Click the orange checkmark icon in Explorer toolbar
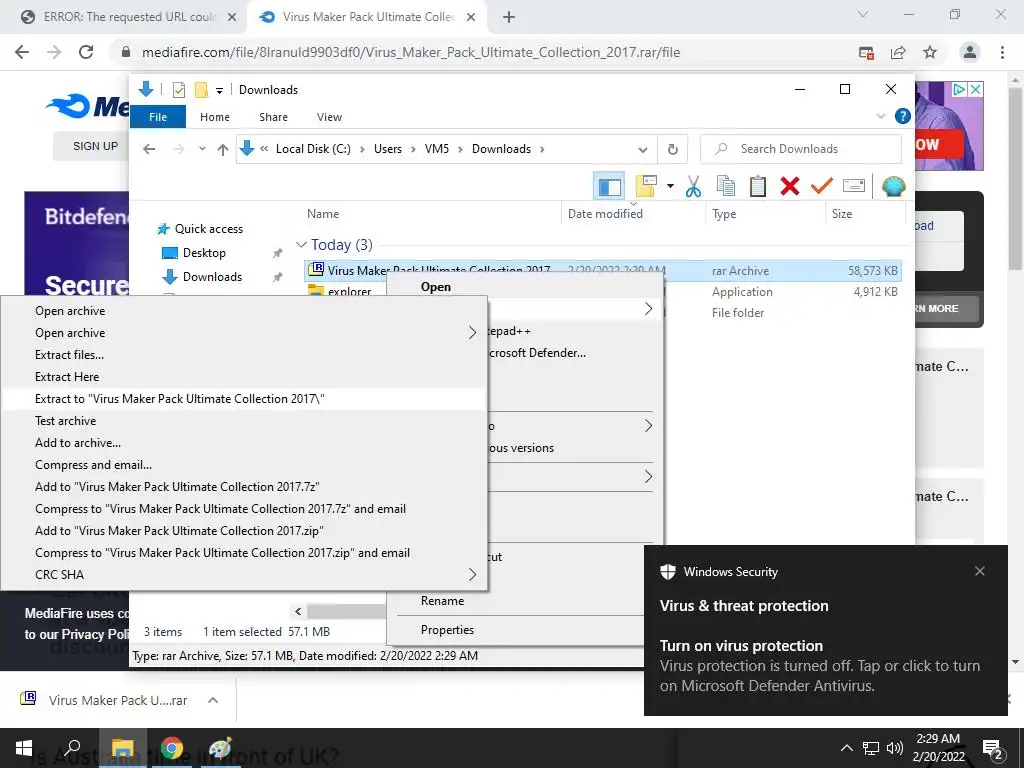The width and height of the screenshot is (1024, 768). click(822, 187)
